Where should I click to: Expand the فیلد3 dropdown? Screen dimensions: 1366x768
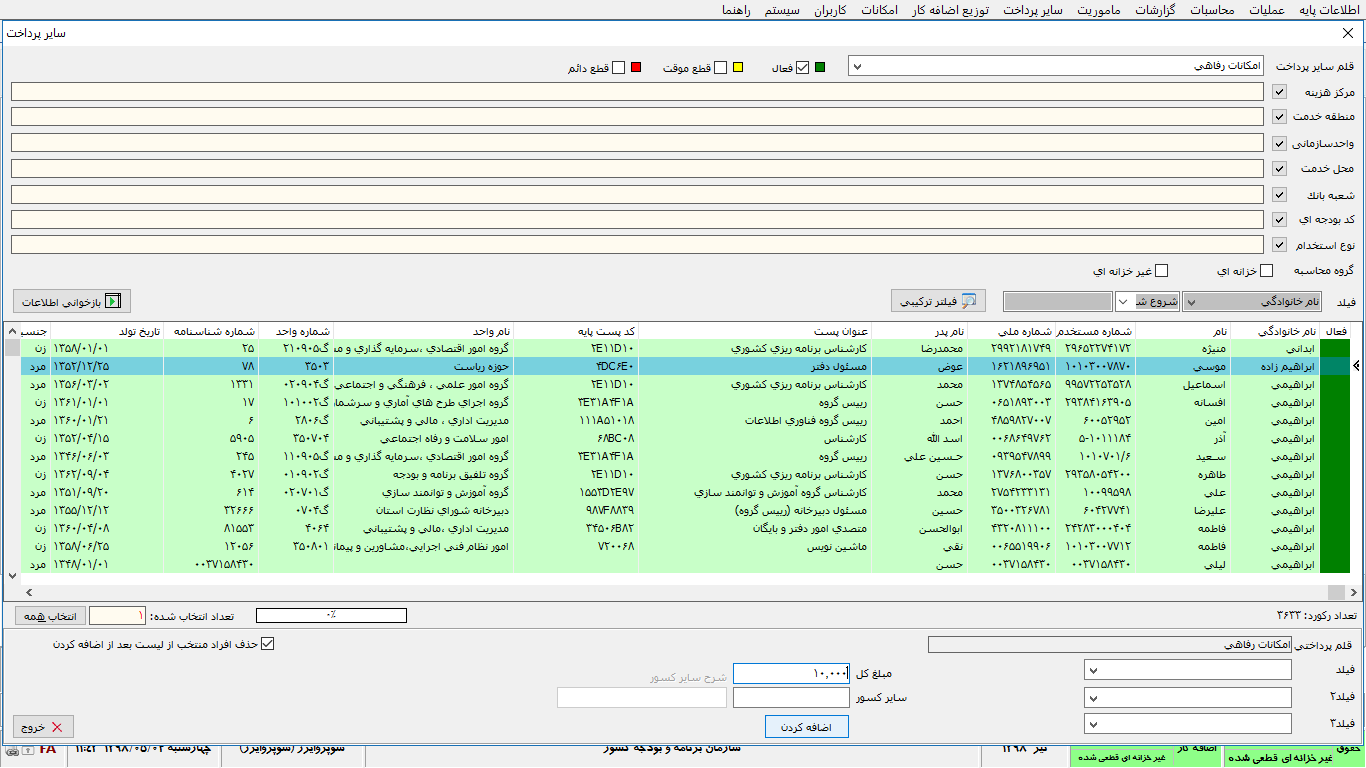coord(1093,723)
